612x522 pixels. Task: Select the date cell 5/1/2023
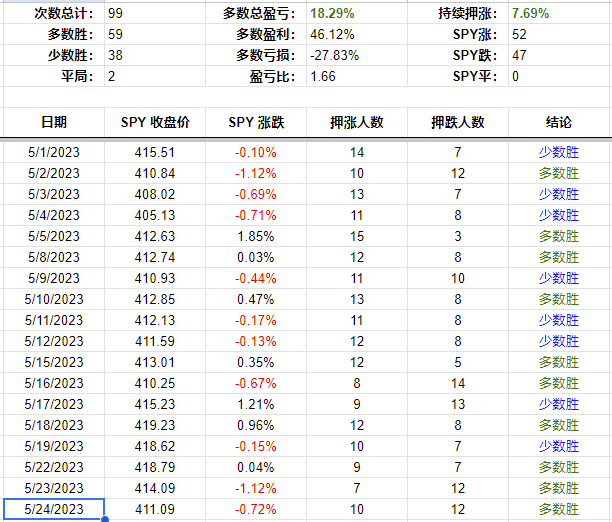(54, 152)
